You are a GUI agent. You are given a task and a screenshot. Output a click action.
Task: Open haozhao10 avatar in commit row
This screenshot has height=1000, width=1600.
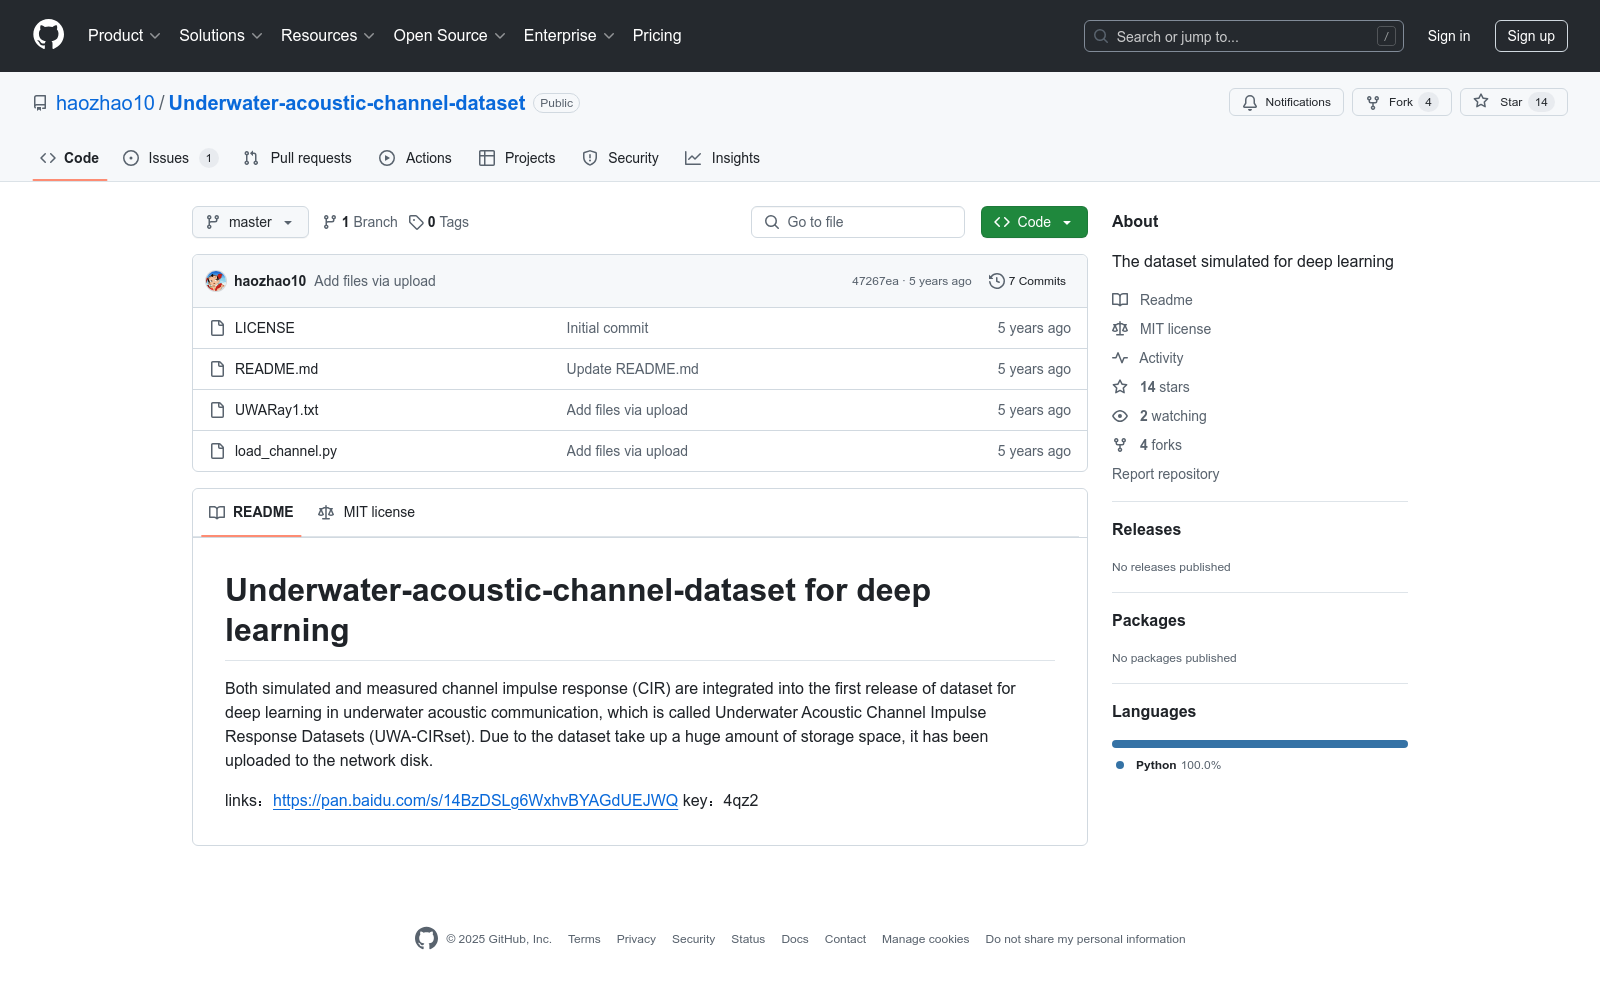pos(216,281)
